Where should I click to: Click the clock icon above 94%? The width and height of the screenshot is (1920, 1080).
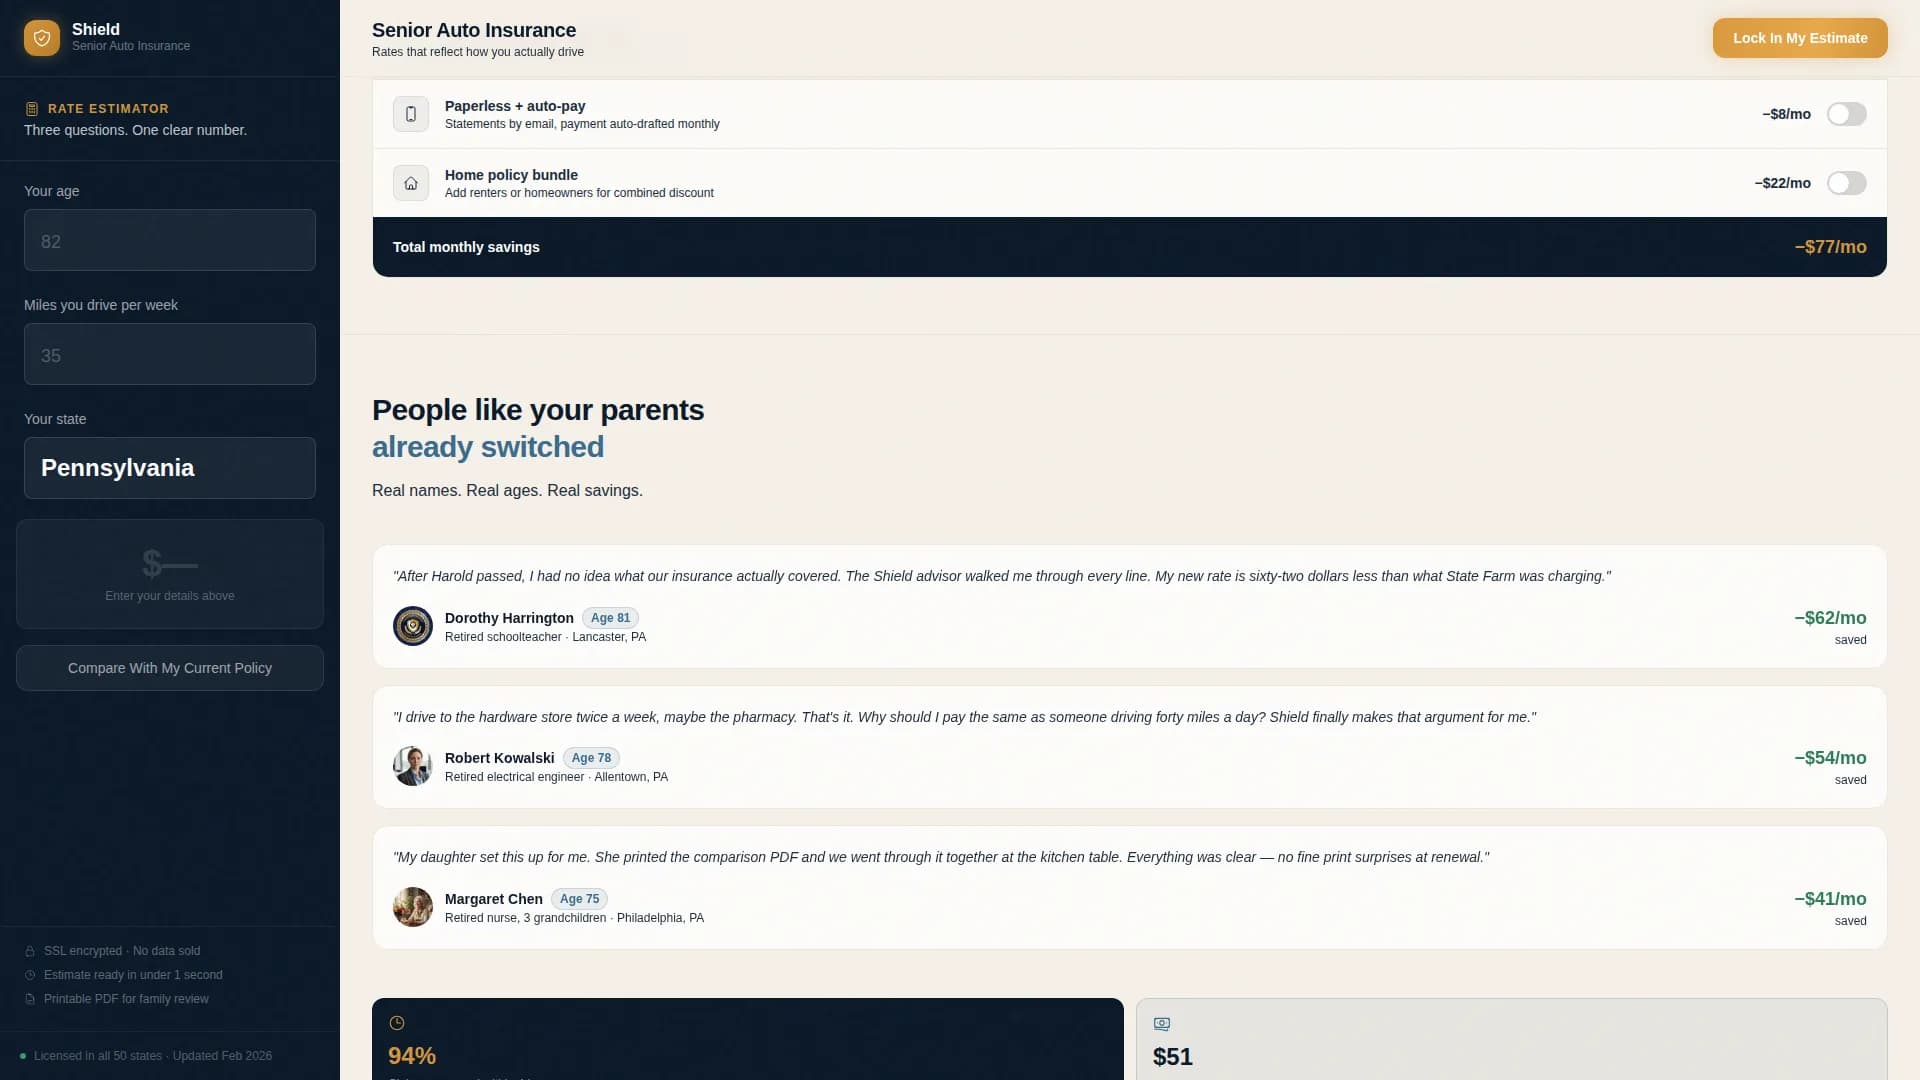click(397, 1023)
